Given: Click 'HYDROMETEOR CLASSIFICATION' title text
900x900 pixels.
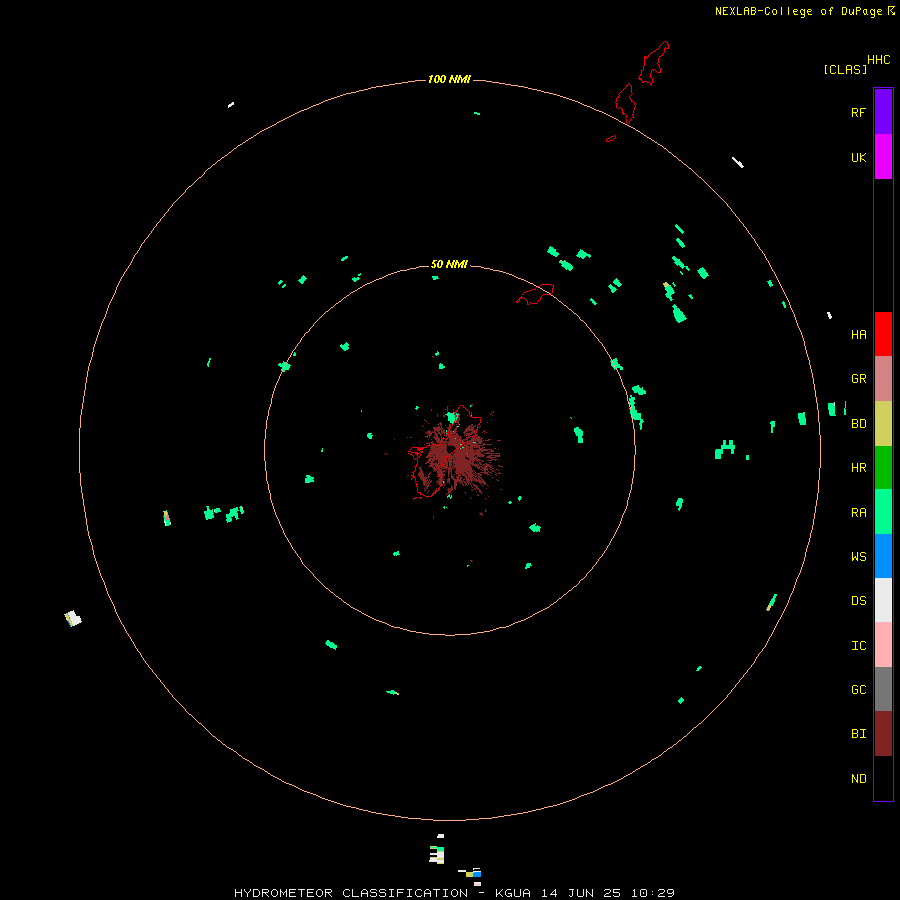Looking at the screenshot, I should coord(351,893).
